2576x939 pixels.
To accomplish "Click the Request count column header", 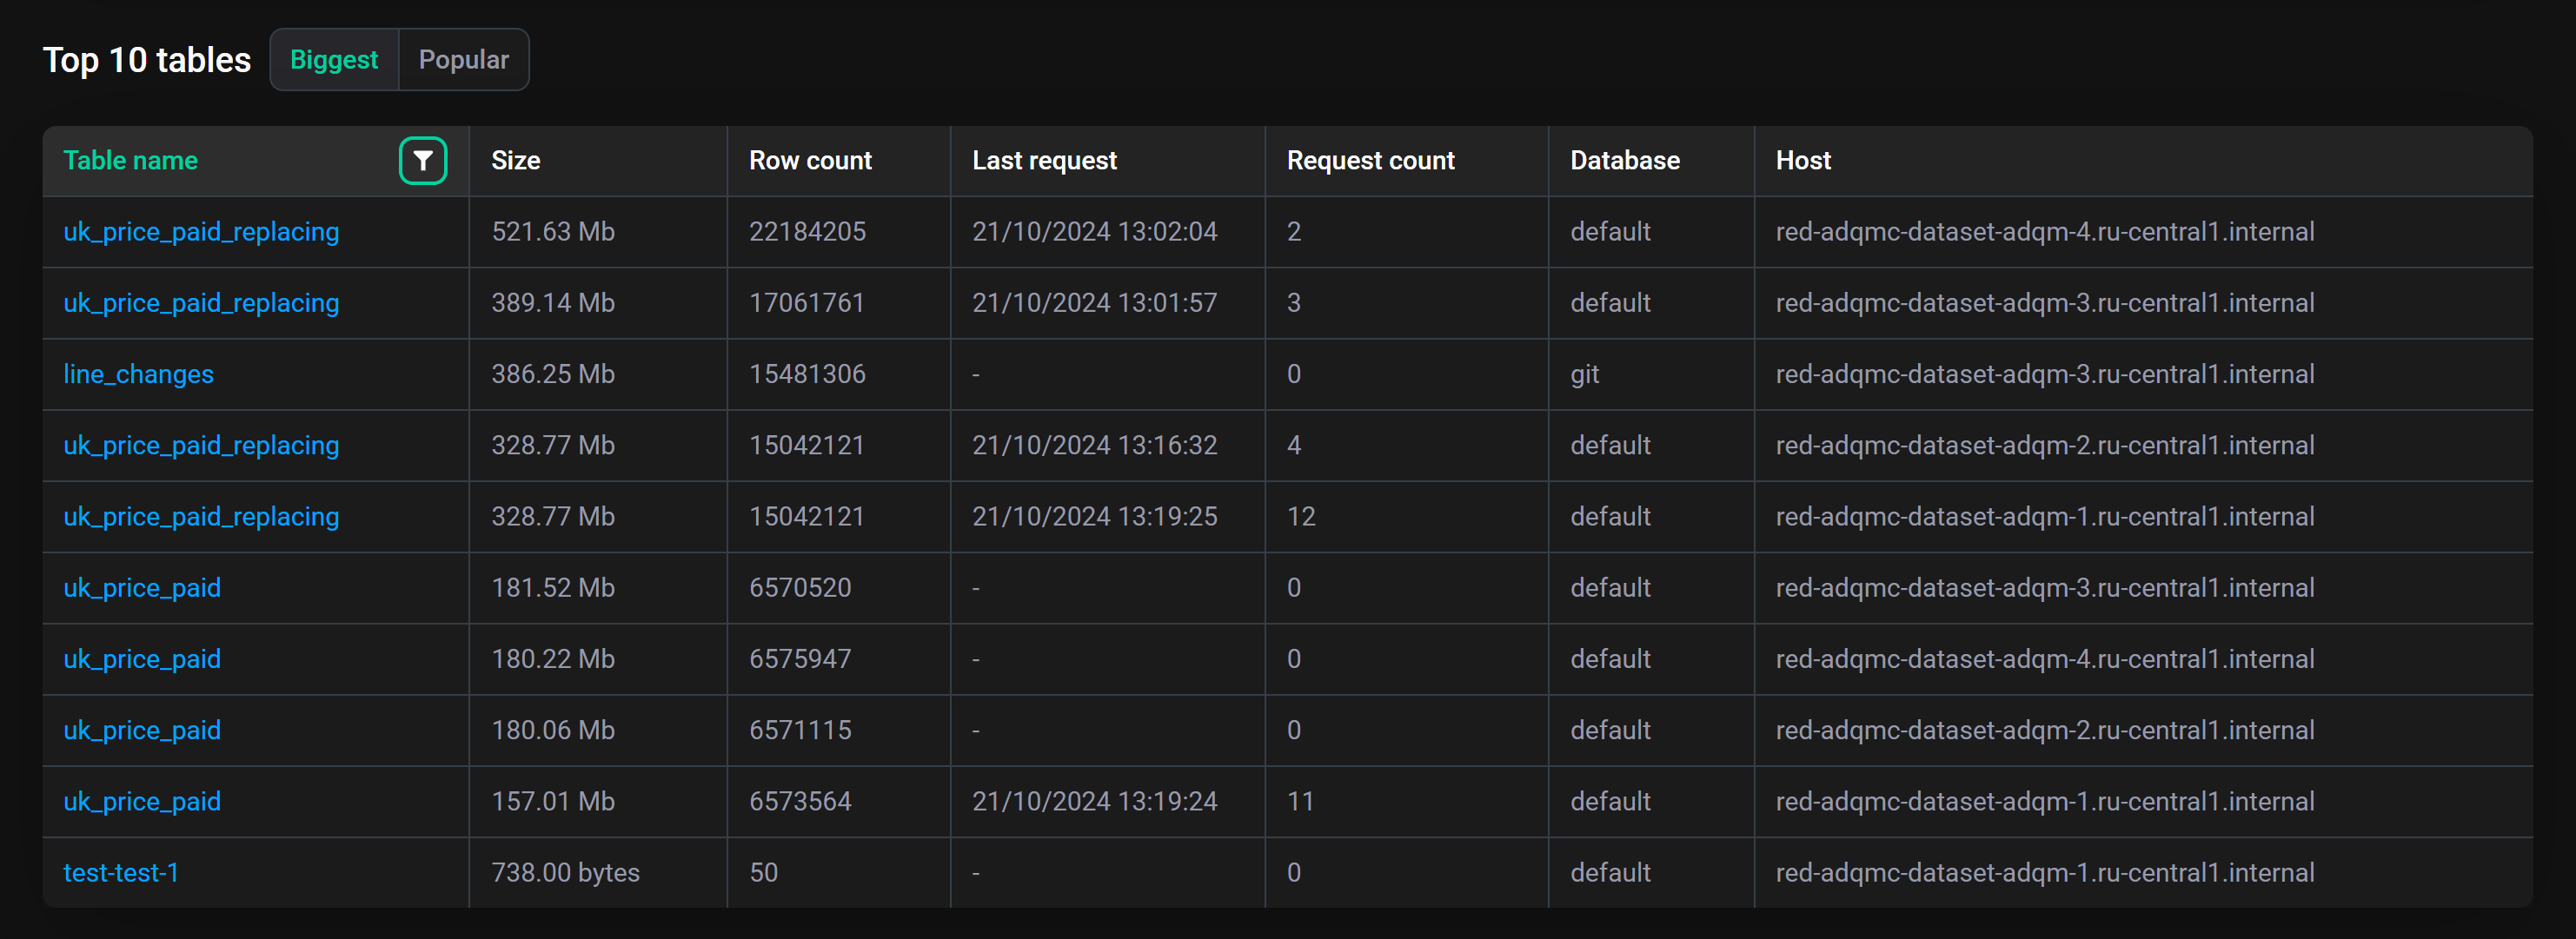I will 1370,160.
